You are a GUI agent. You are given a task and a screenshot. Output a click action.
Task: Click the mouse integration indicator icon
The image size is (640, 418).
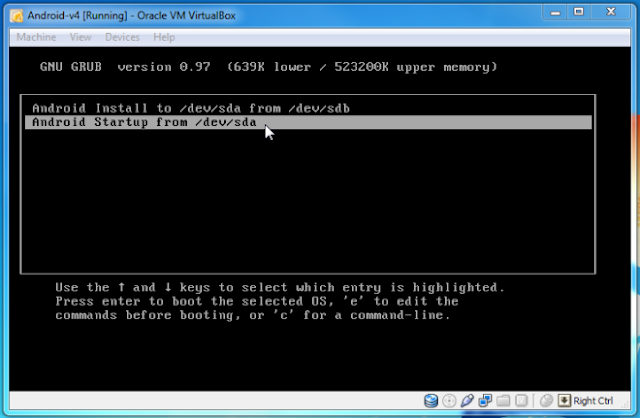[546, 401]
